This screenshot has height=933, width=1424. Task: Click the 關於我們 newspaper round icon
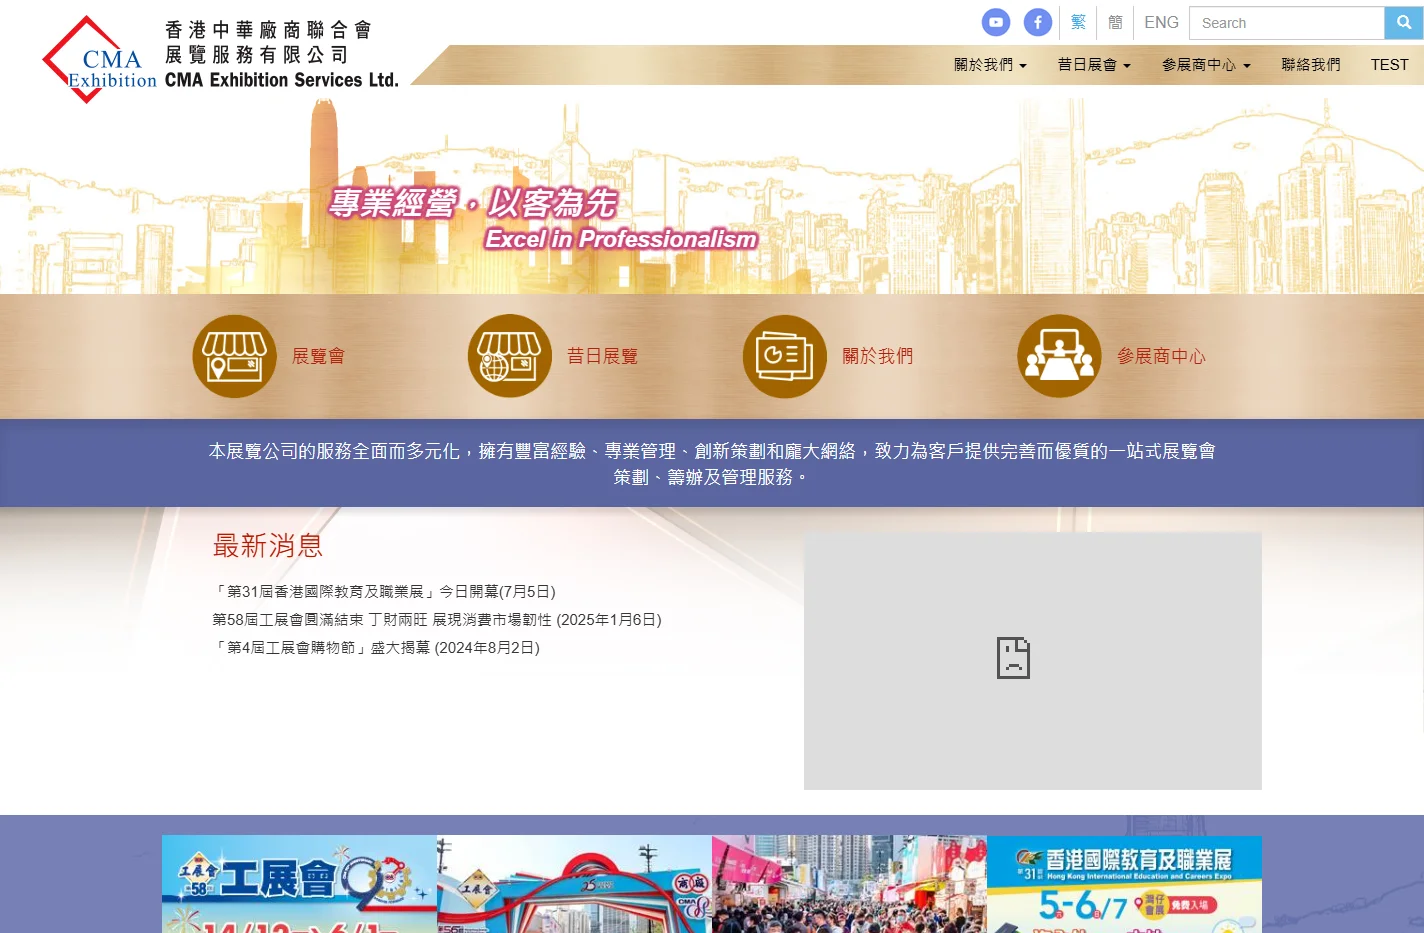coord(785,356)
